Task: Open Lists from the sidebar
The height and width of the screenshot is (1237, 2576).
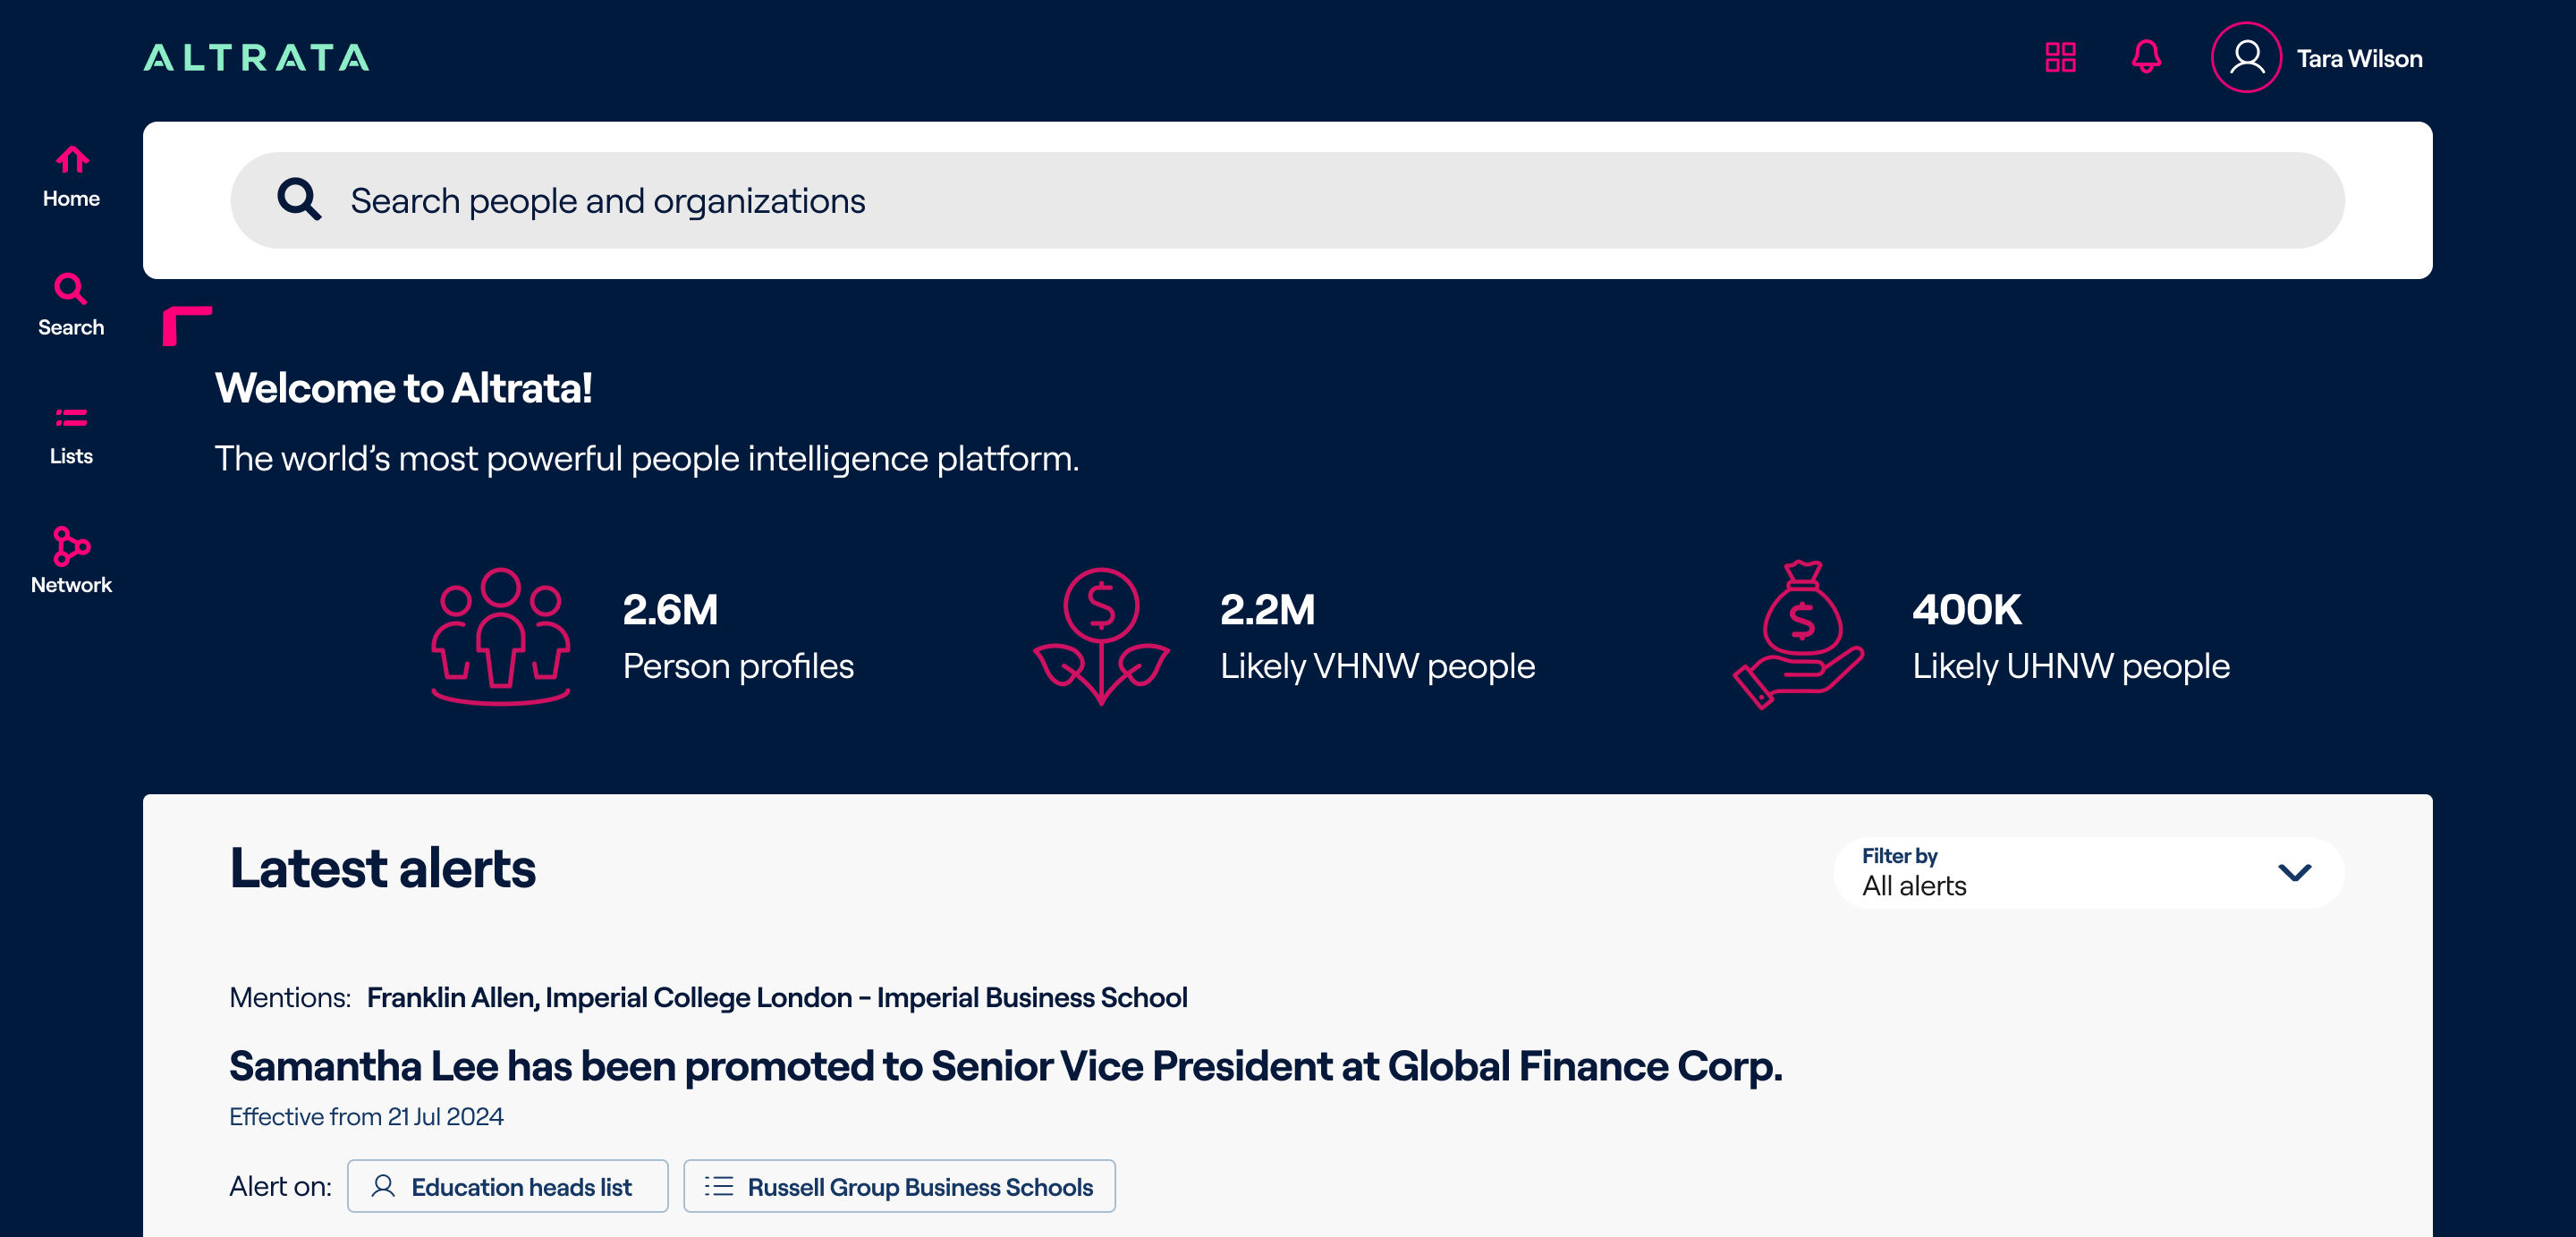Action: [71, 435]
